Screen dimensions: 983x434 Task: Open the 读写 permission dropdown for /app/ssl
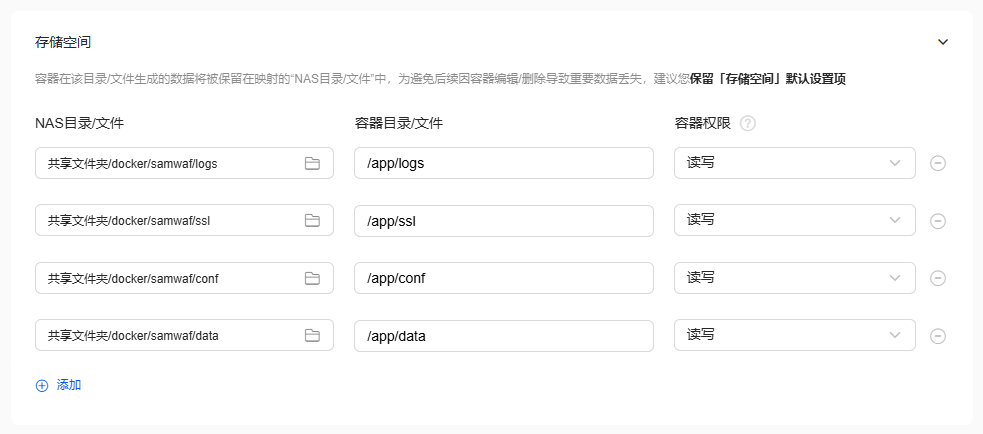pos(795,220)
